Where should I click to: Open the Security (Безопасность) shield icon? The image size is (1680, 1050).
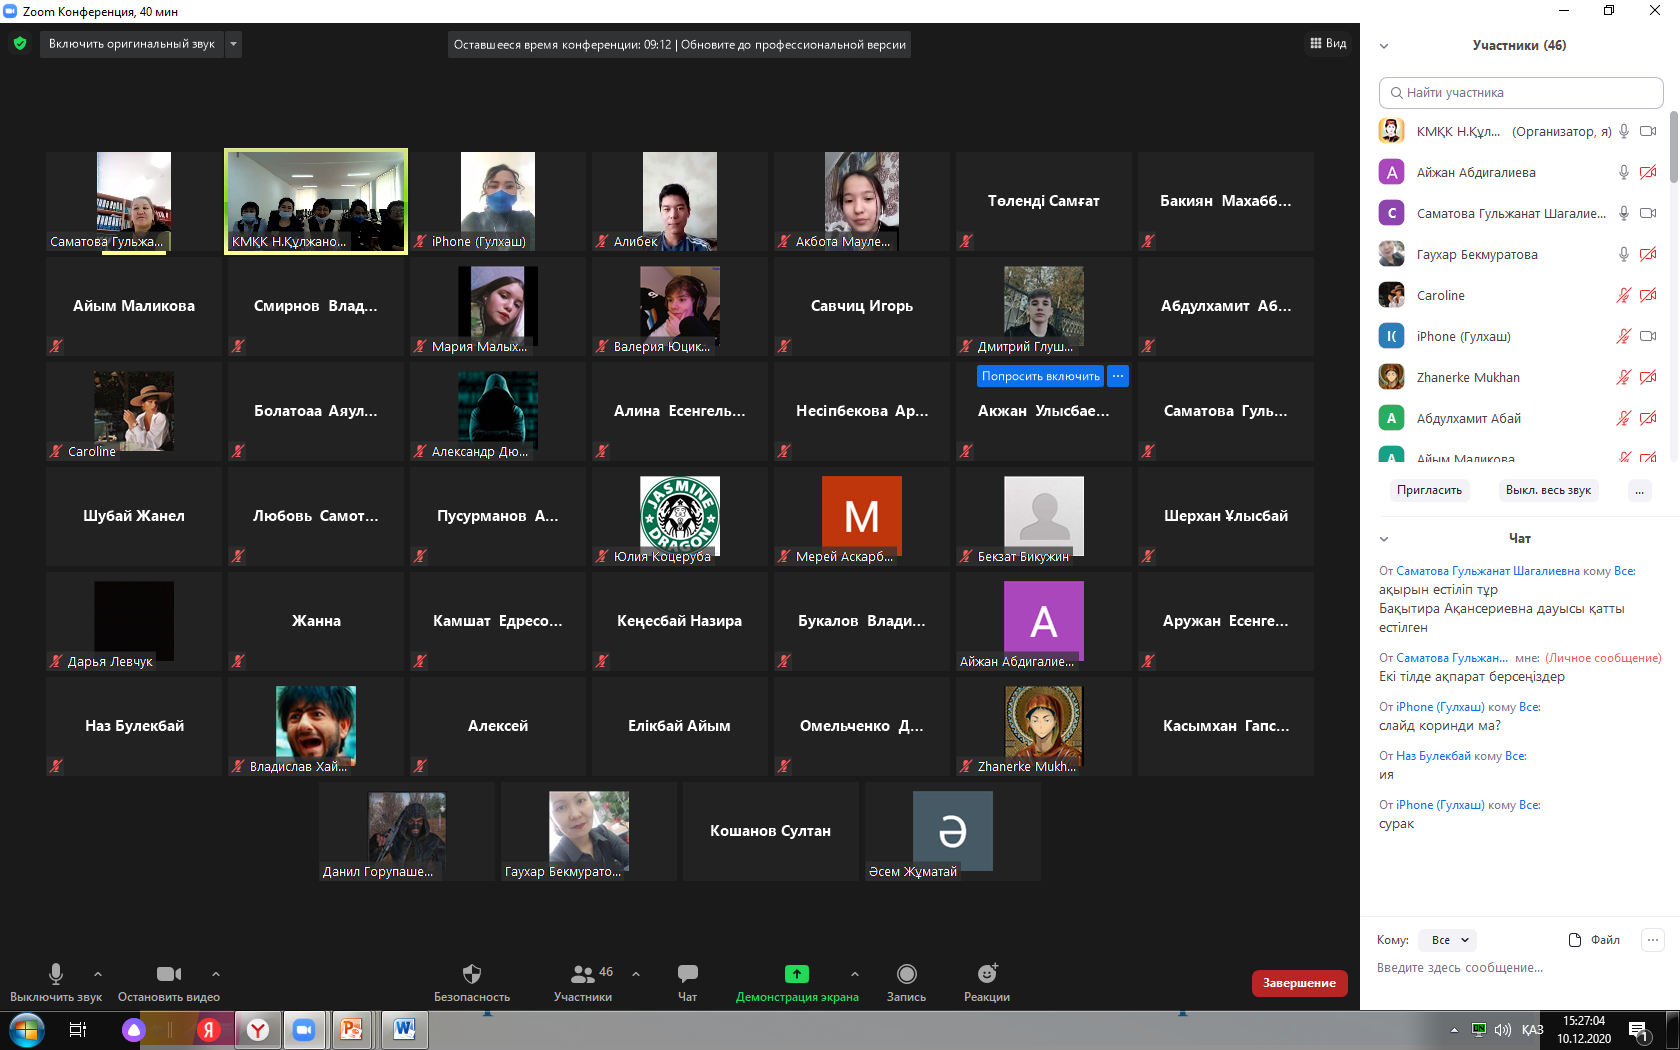tap(472, 974)
